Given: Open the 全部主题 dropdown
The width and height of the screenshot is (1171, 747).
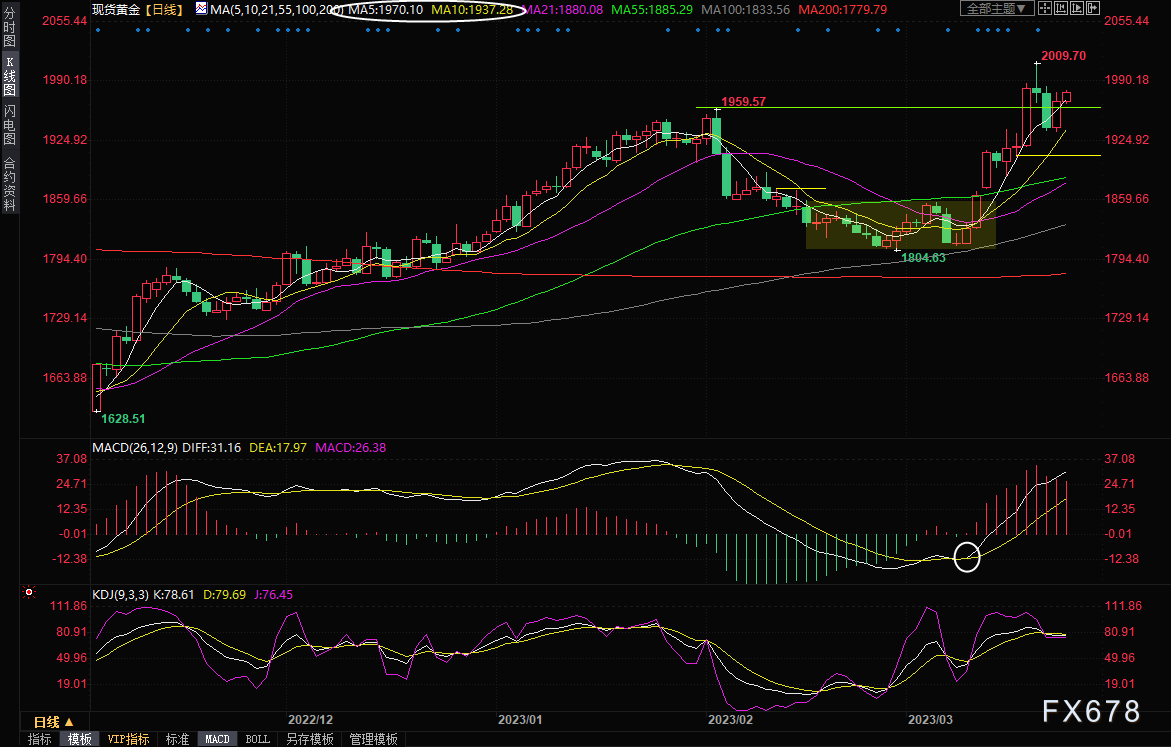Looking at the screenshot, I should (997, 8).
